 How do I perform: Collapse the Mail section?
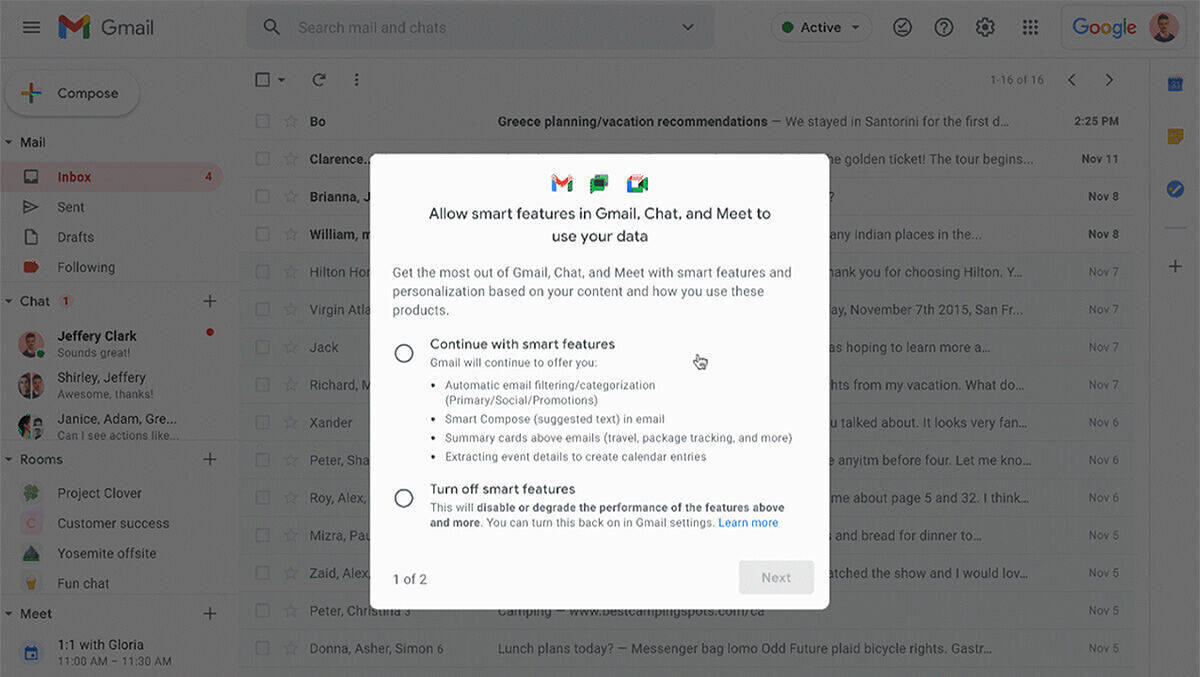point(9,142)
